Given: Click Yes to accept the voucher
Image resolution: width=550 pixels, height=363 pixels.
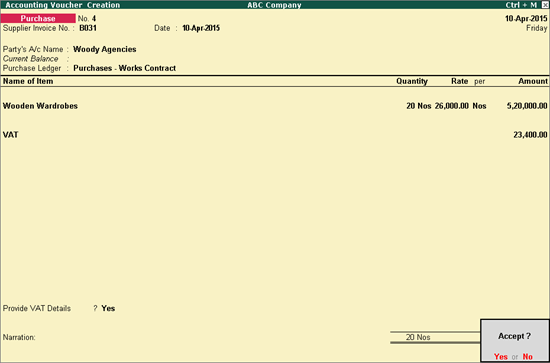Looking at the screenshot, I should click(x=501, y=356).
